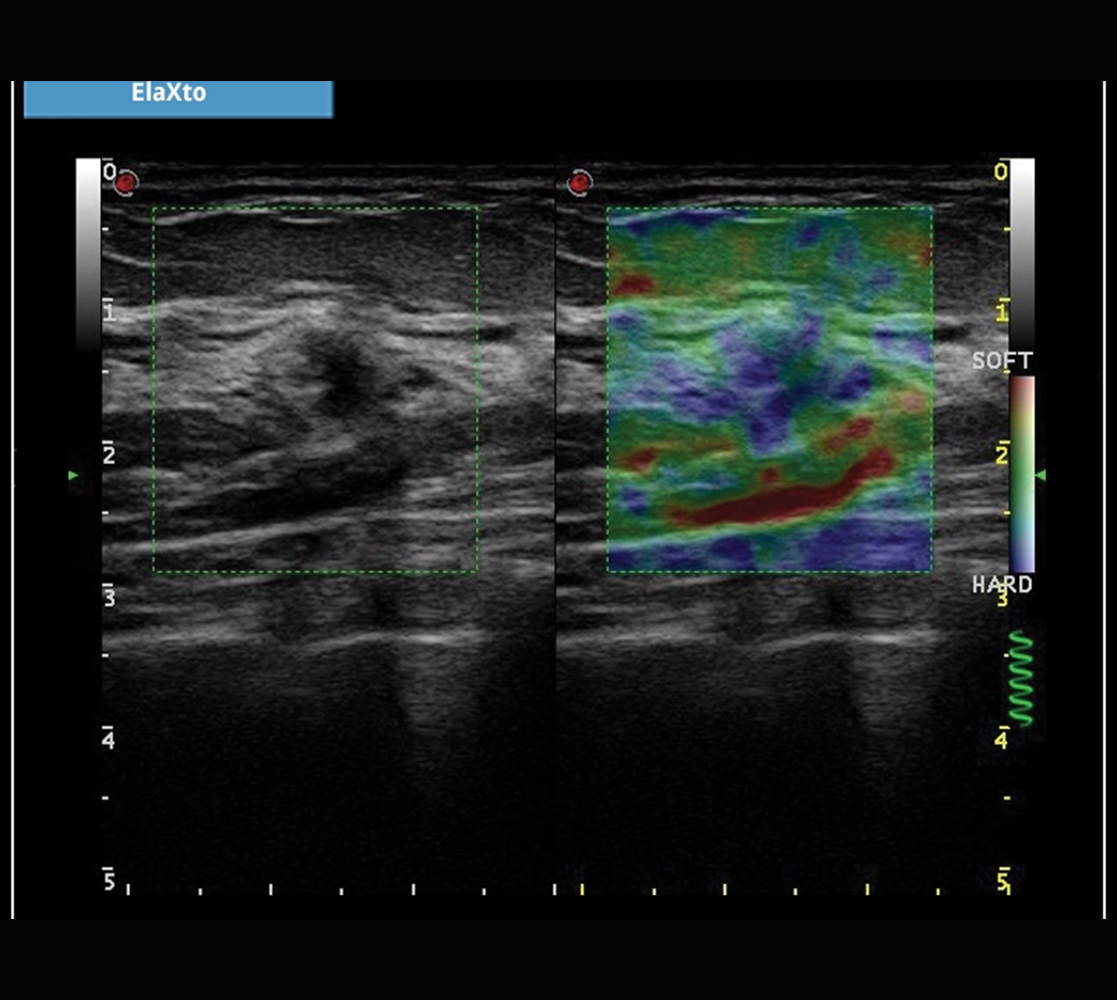
Task: Click the green compression quality spring indicator
Action: [1021, 679]
